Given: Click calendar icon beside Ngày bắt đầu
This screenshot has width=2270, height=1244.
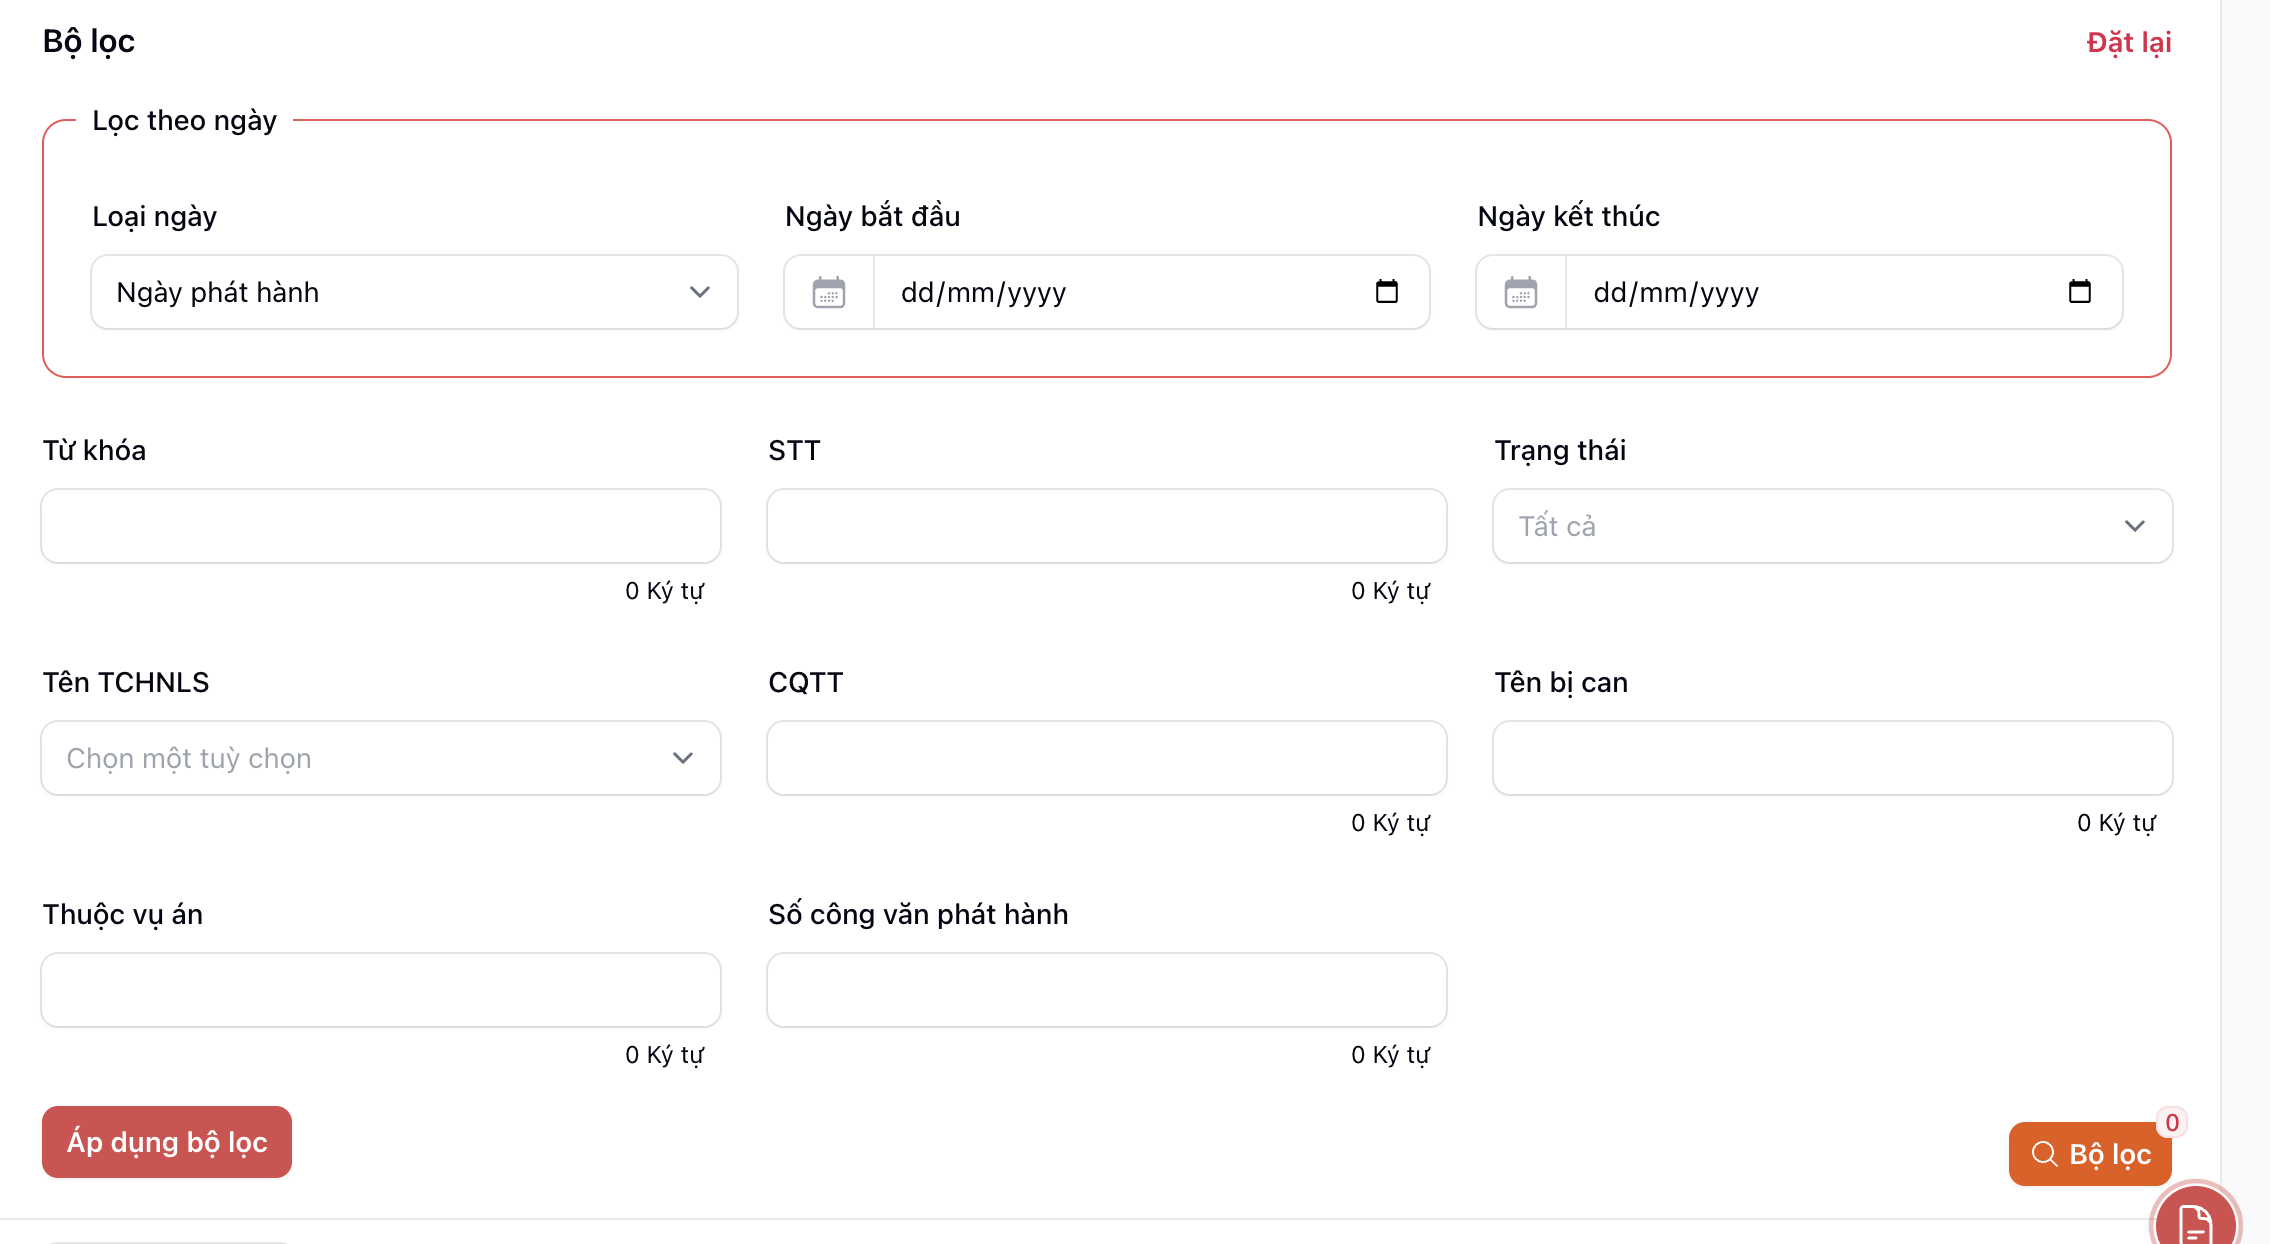Looking at the screenshot, I should pyautogui.click(x=828, y=292).
